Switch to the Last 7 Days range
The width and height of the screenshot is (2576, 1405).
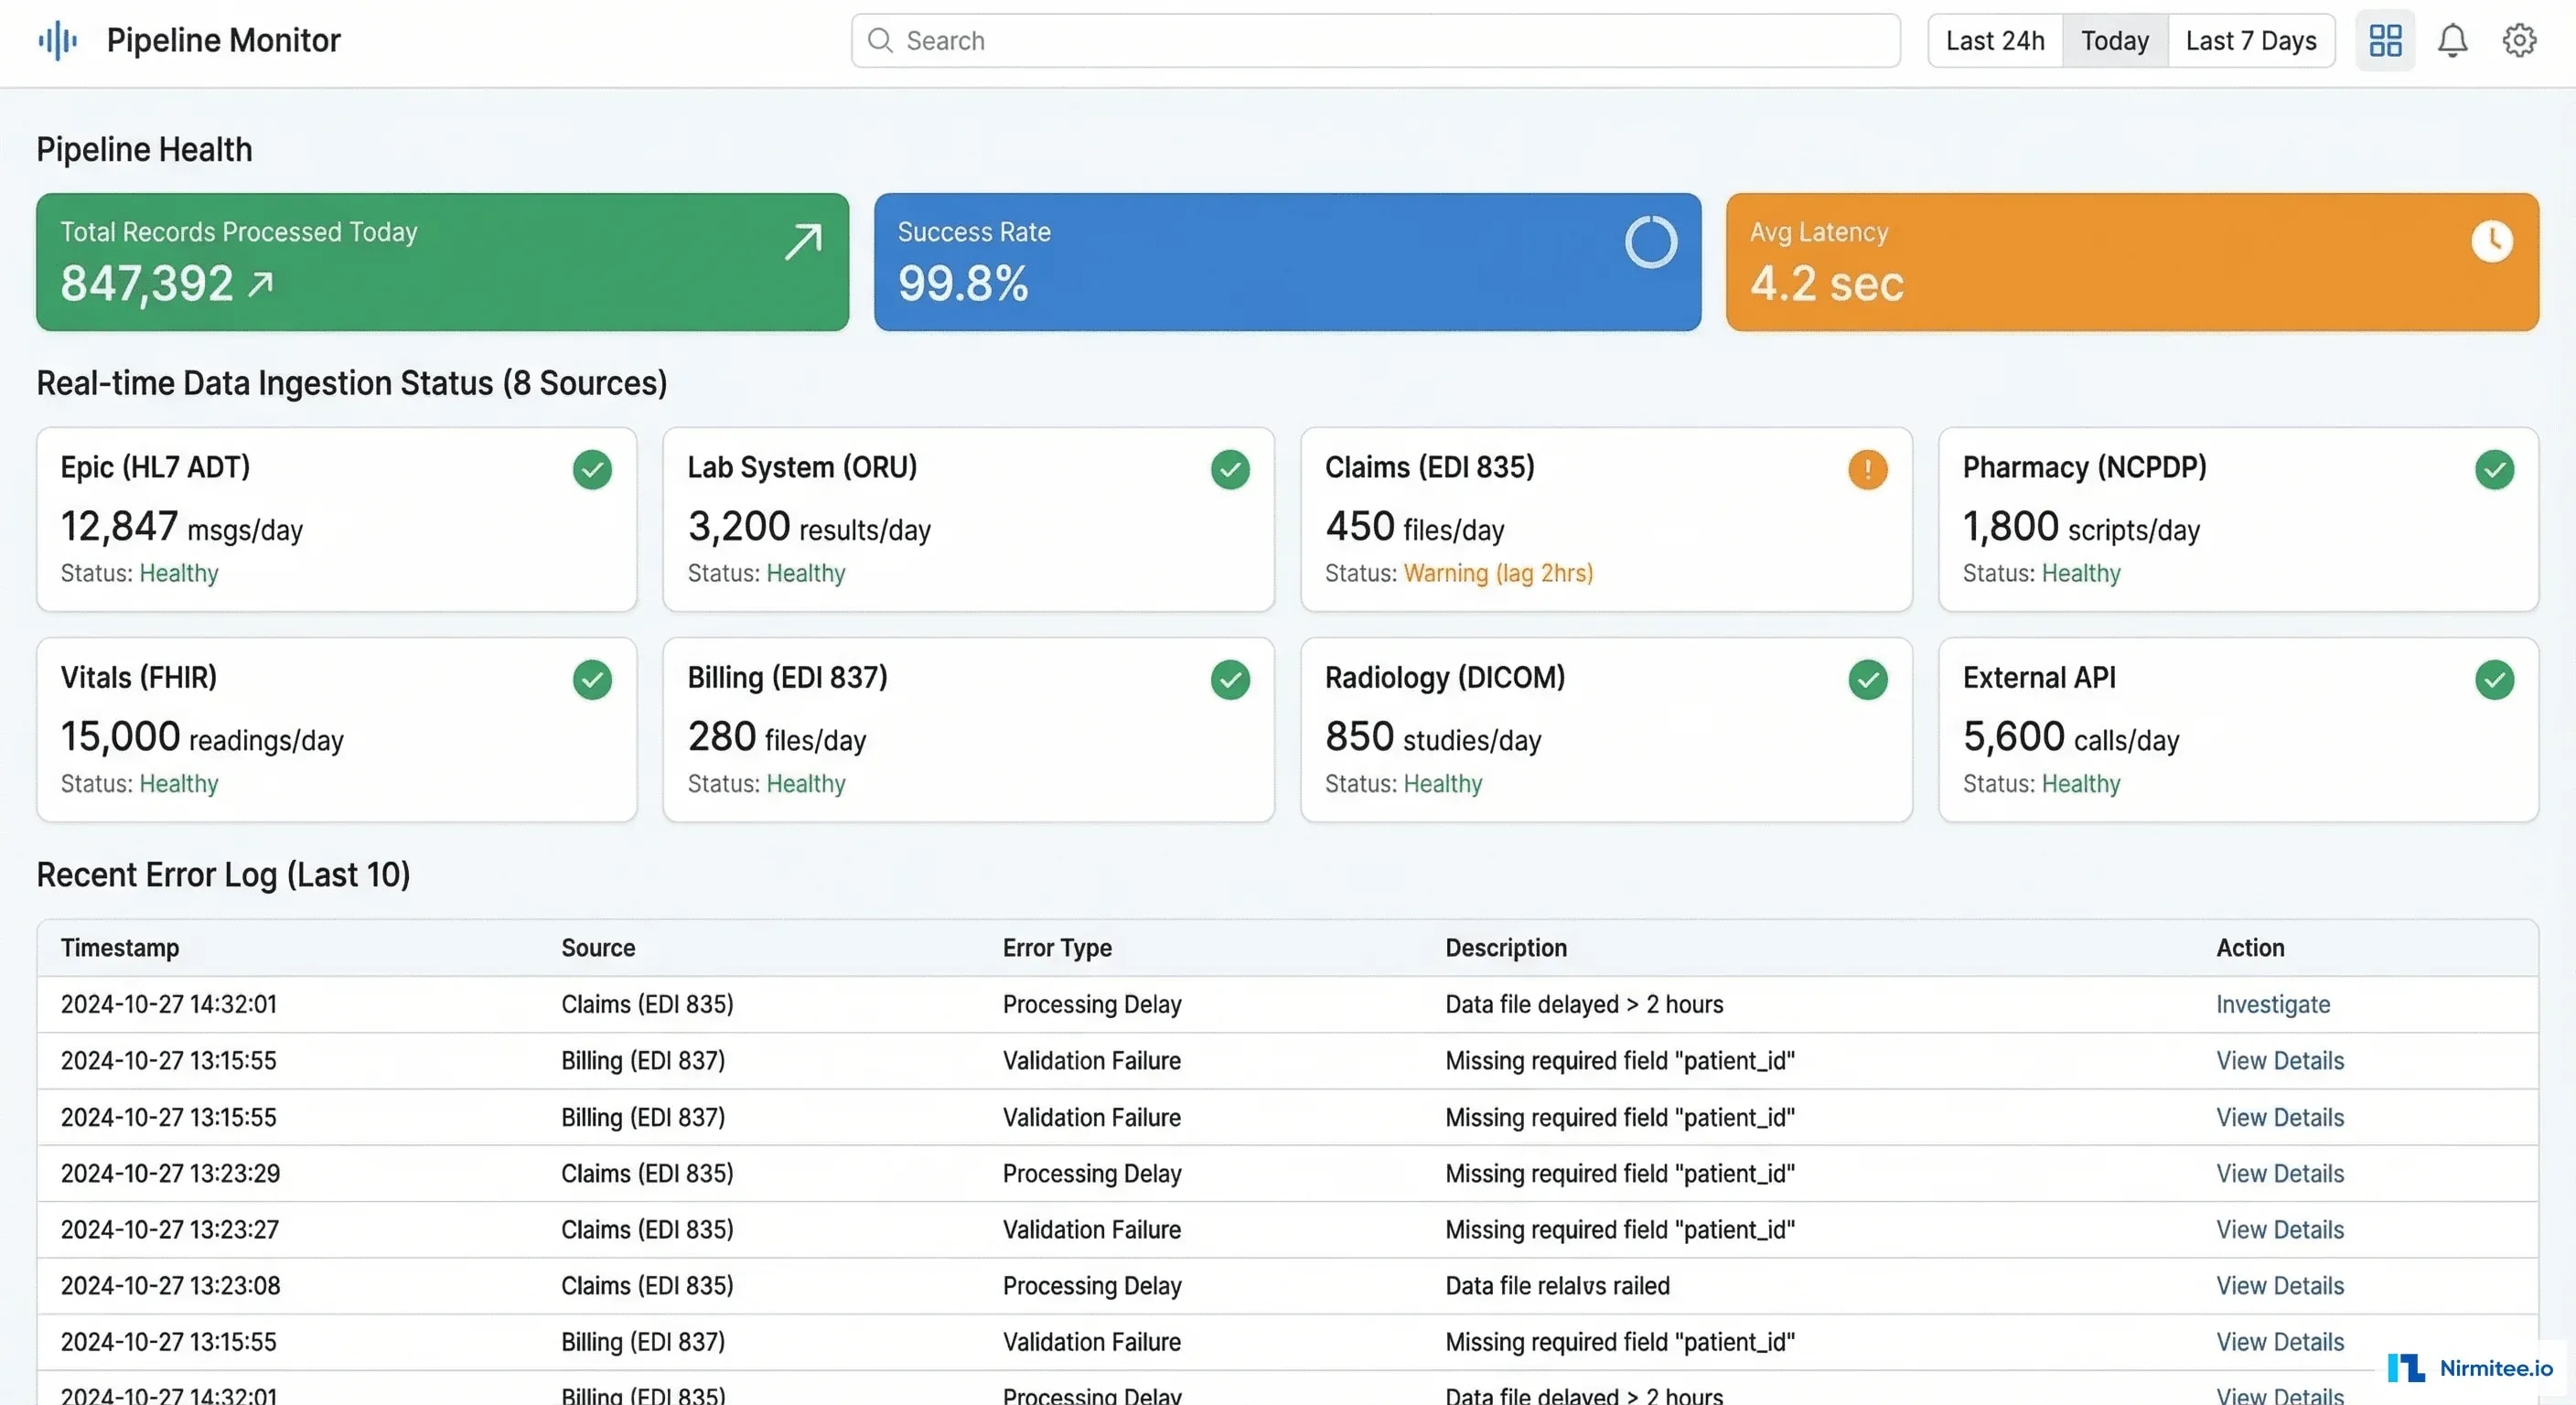[x=2250, y=40]
